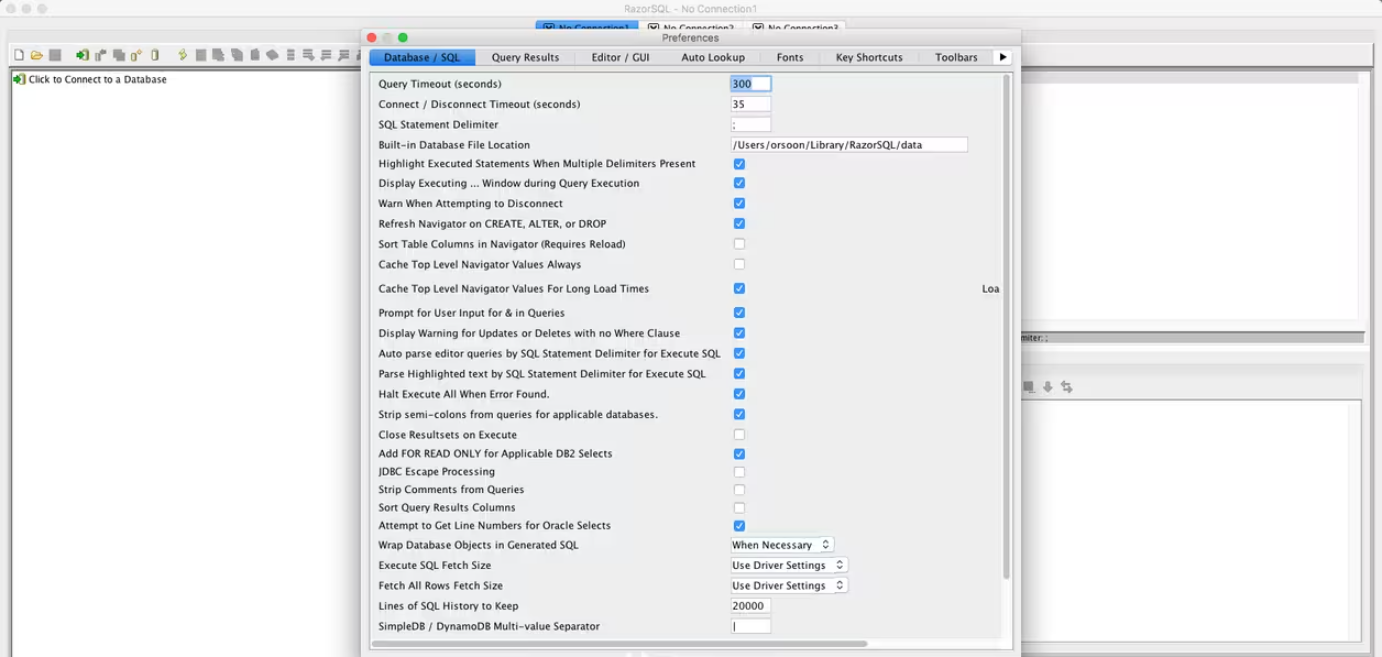Open Wrap Database Objects dropdown

[x=781, y=545]
